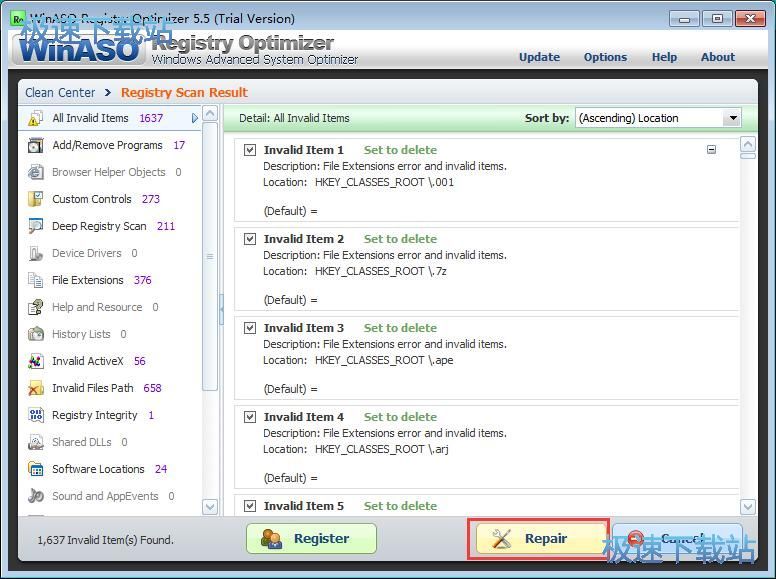The height and width of the screenshot is (579, 776).
Task: Click the History Lists icon
Action: tap(36, 334)
